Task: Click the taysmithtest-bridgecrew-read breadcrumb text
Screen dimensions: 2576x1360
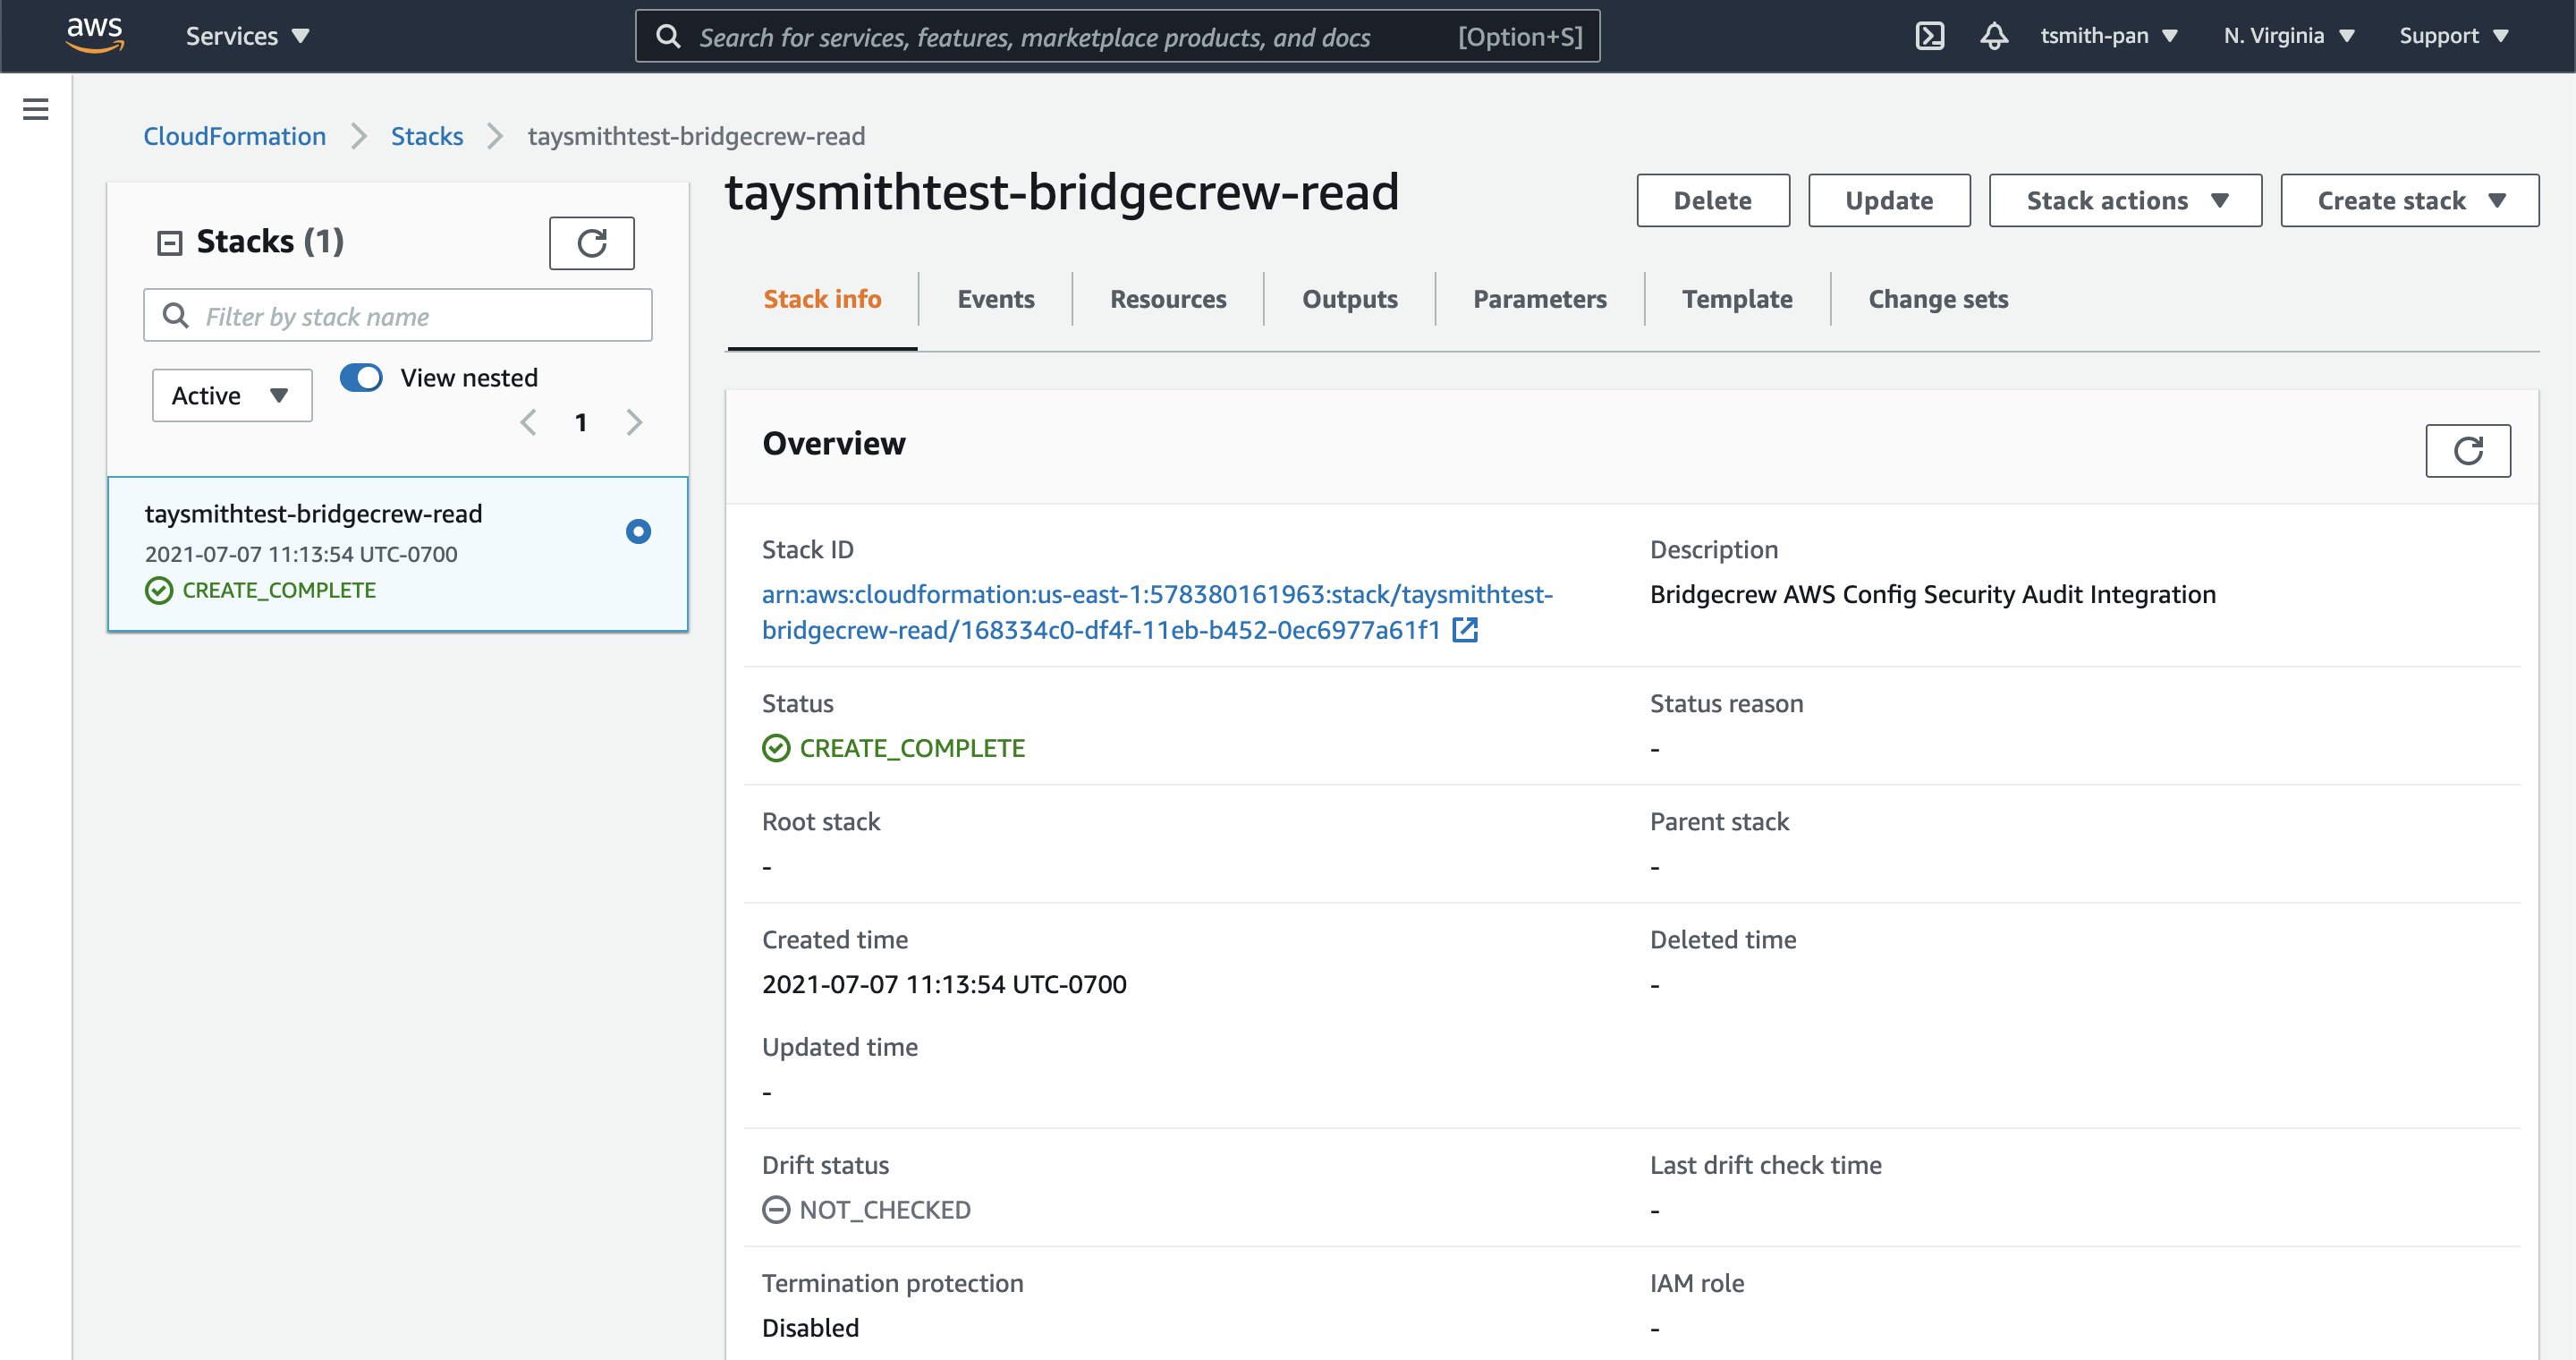Action: click(696, 135)
